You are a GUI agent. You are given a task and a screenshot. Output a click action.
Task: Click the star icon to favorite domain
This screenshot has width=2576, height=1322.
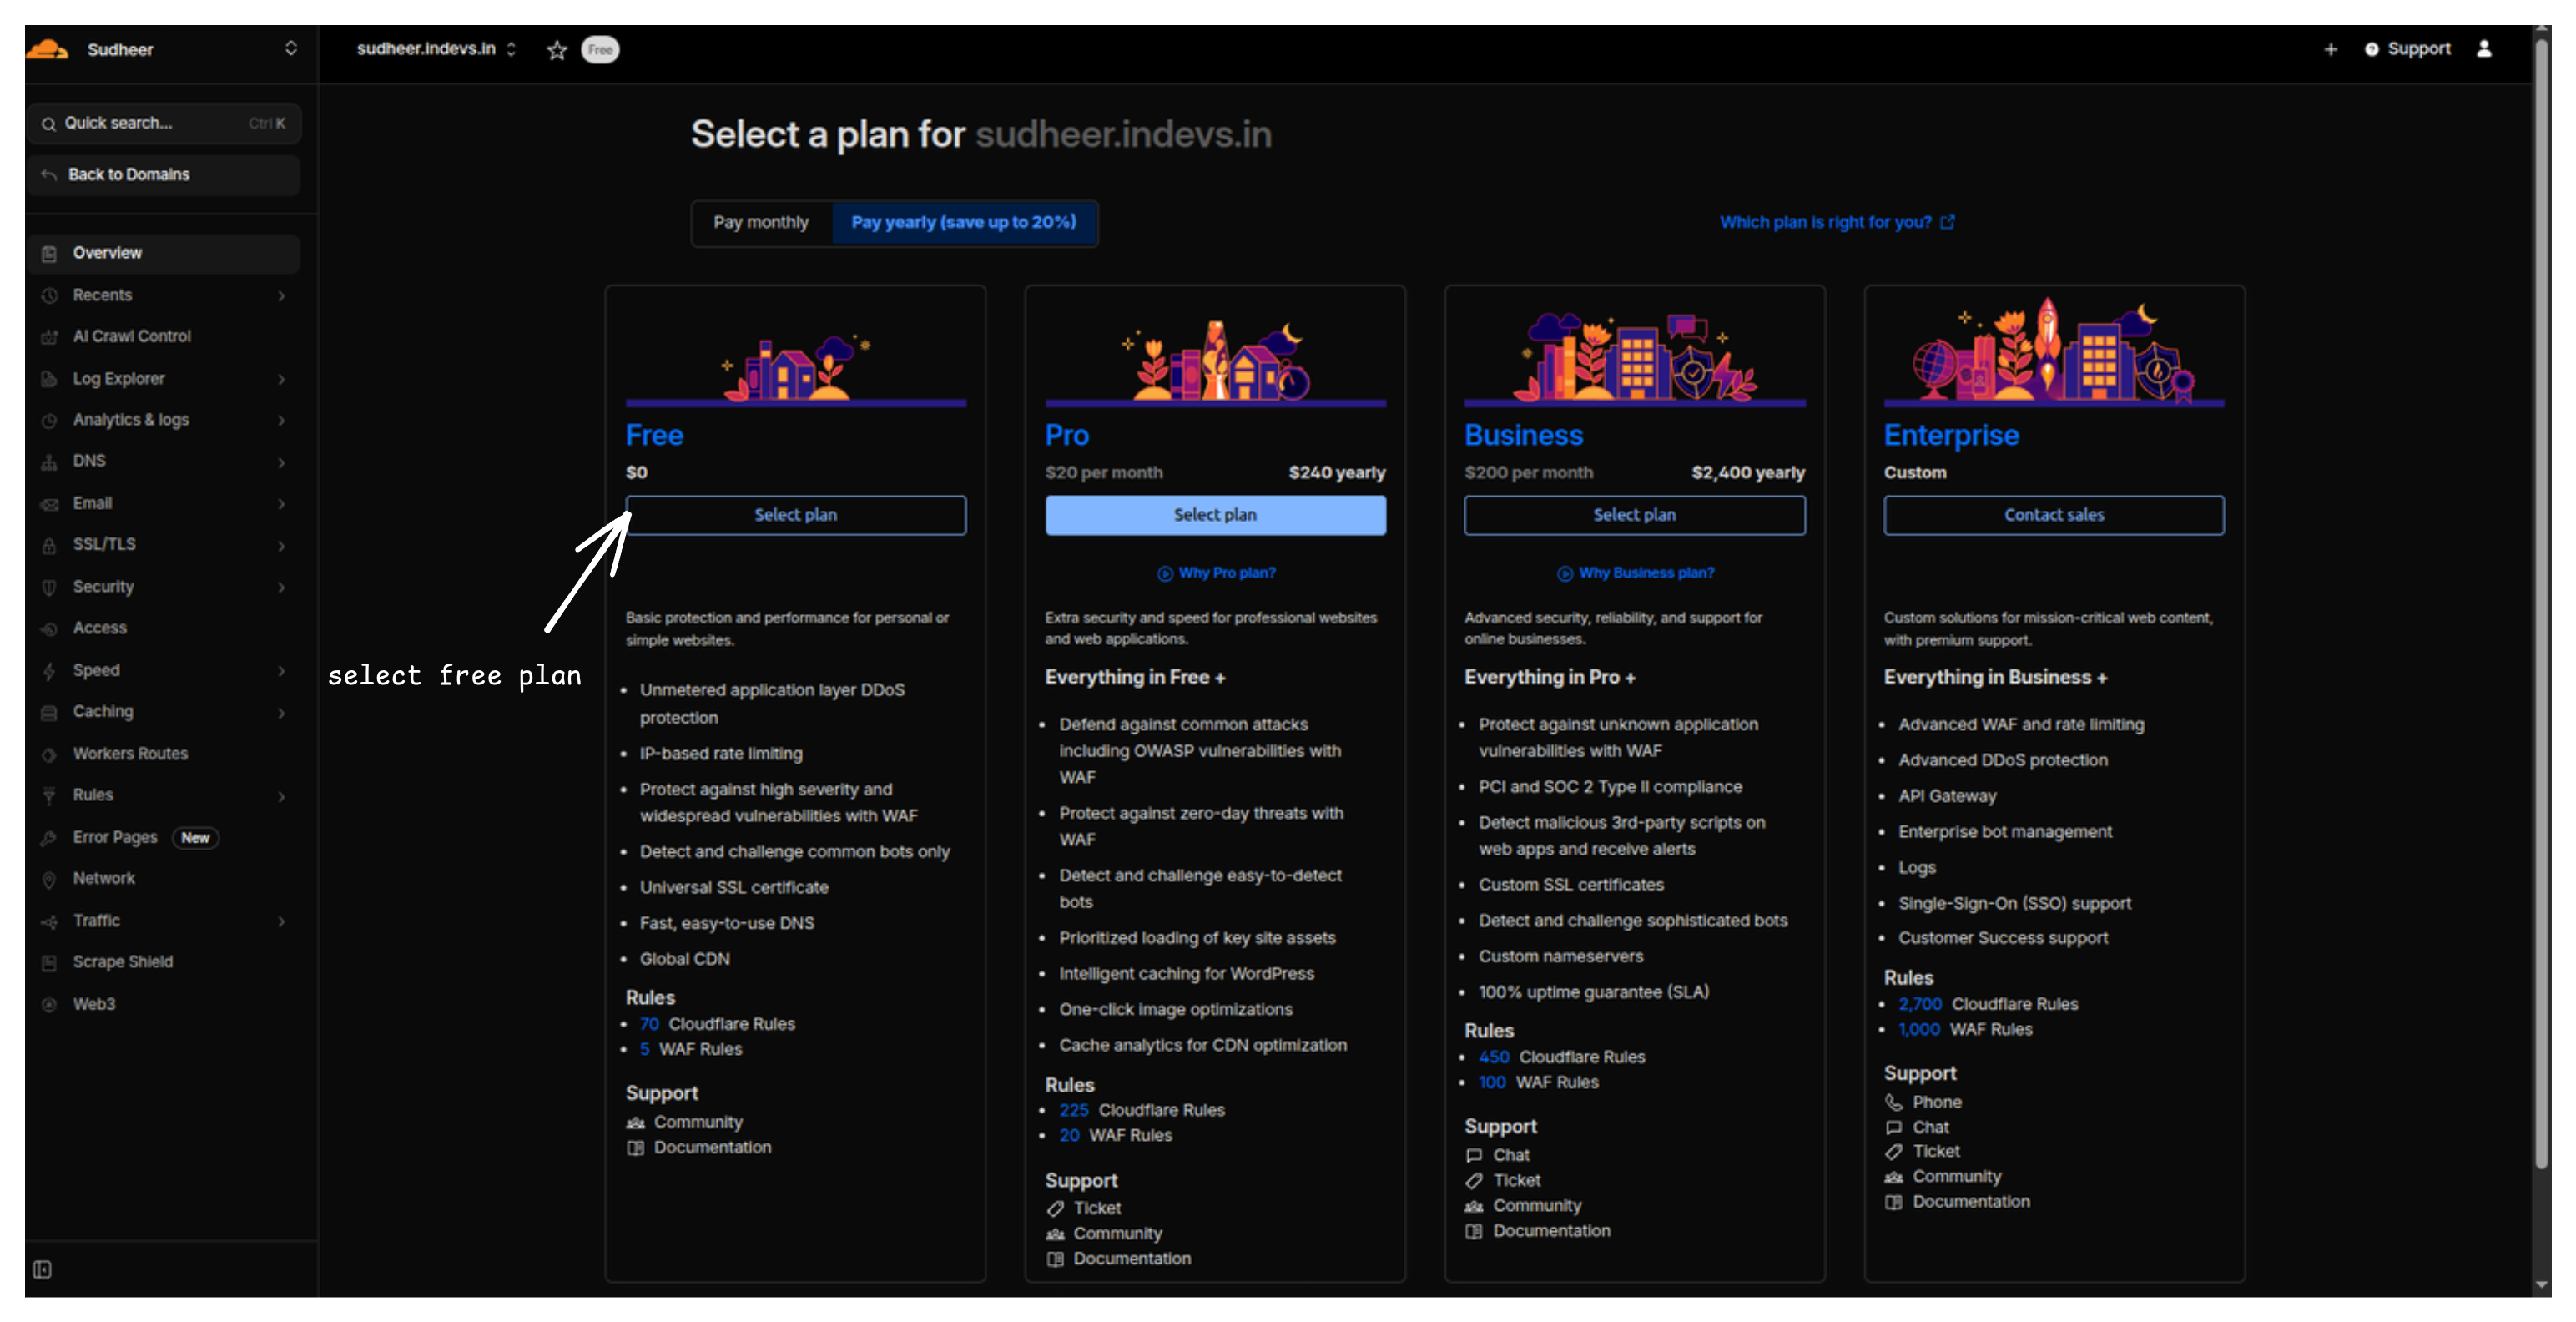click(557, 50)
